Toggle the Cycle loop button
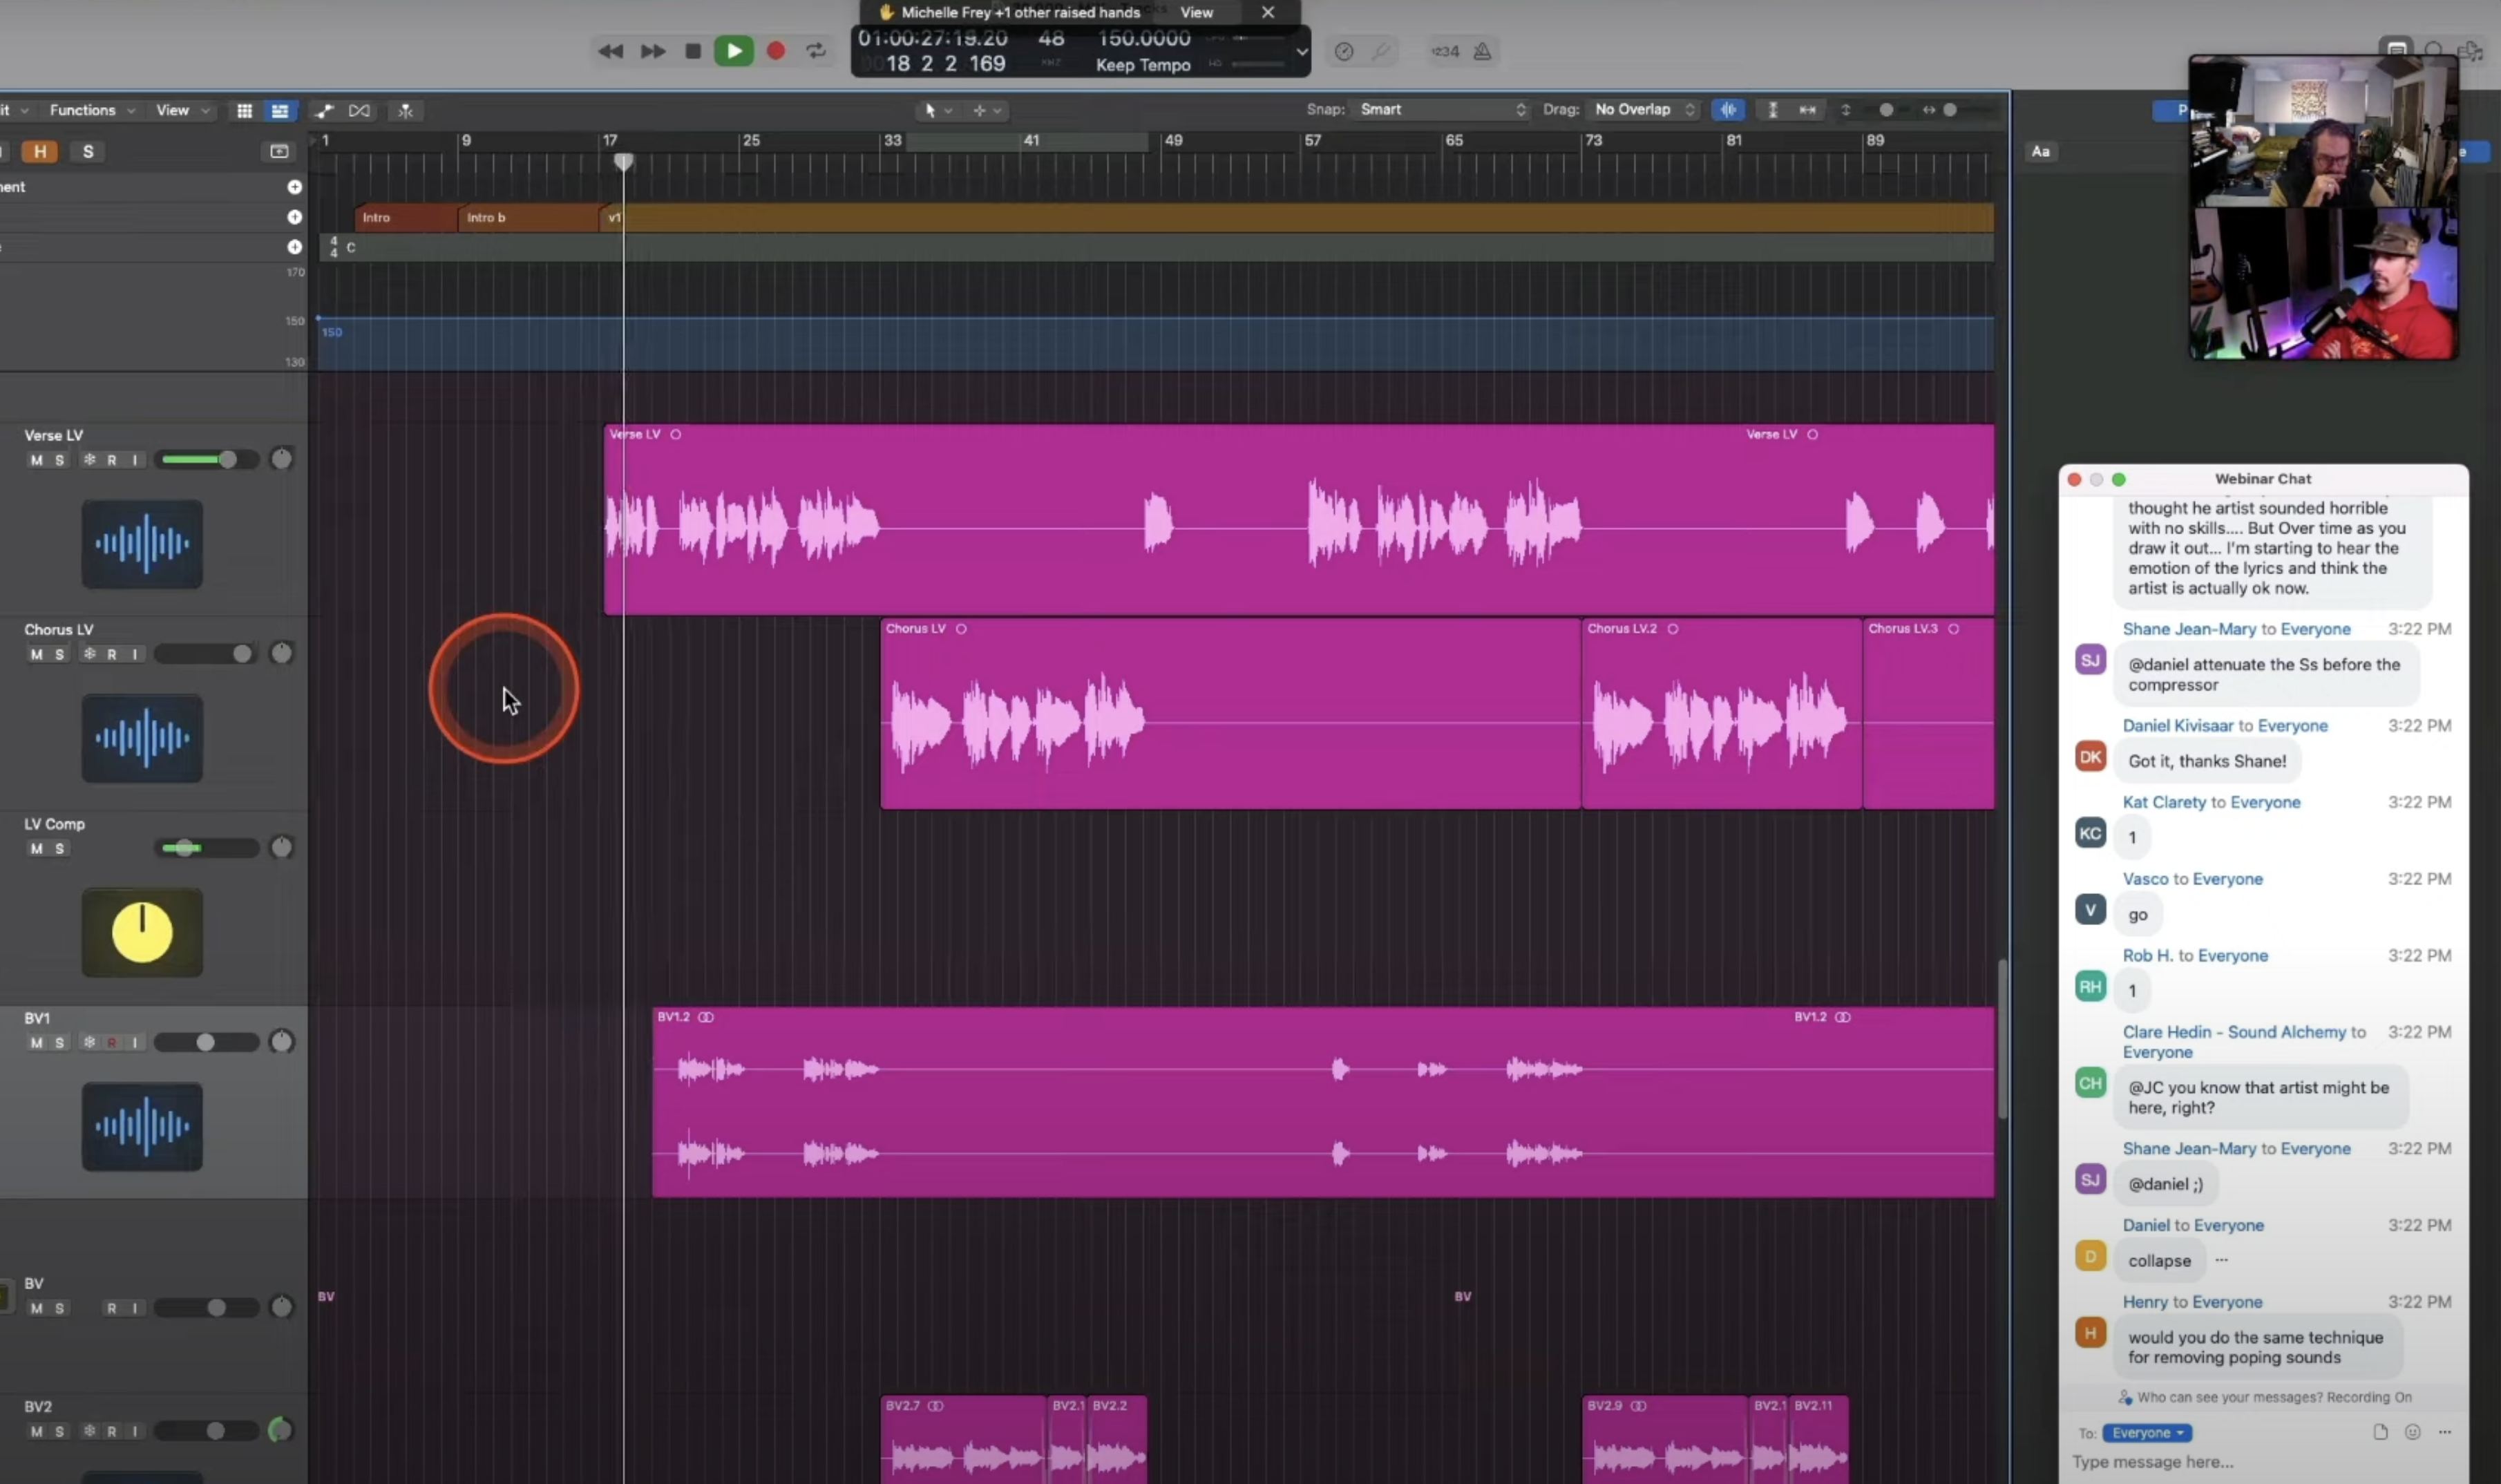 pos(816,51)
